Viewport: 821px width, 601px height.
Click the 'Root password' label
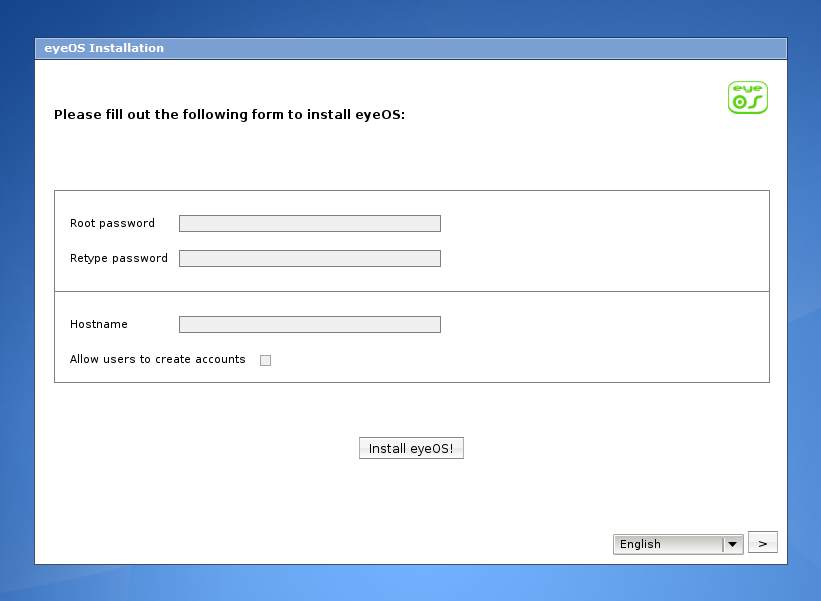coord(113,224)
